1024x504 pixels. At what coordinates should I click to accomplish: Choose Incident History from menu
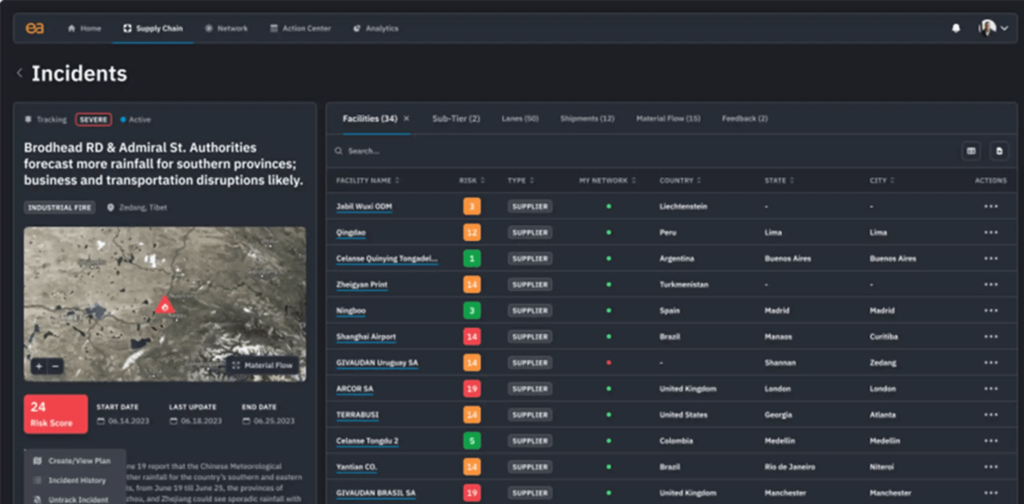(x=70, y=480)
